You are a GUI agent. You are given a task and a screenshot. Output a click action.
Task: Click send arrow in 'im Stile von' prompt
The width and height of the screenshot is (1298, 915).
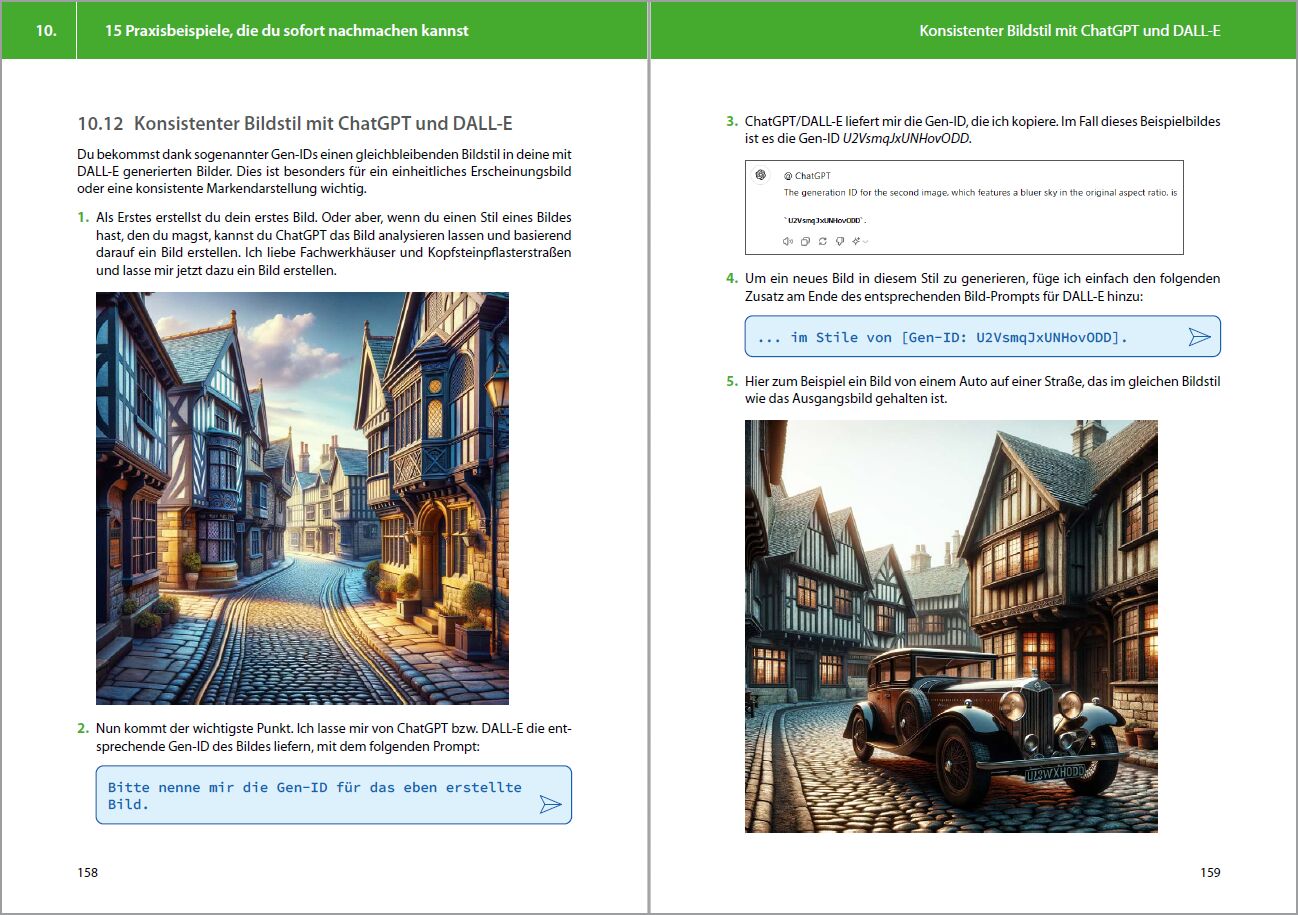[x=1199, y=337]
